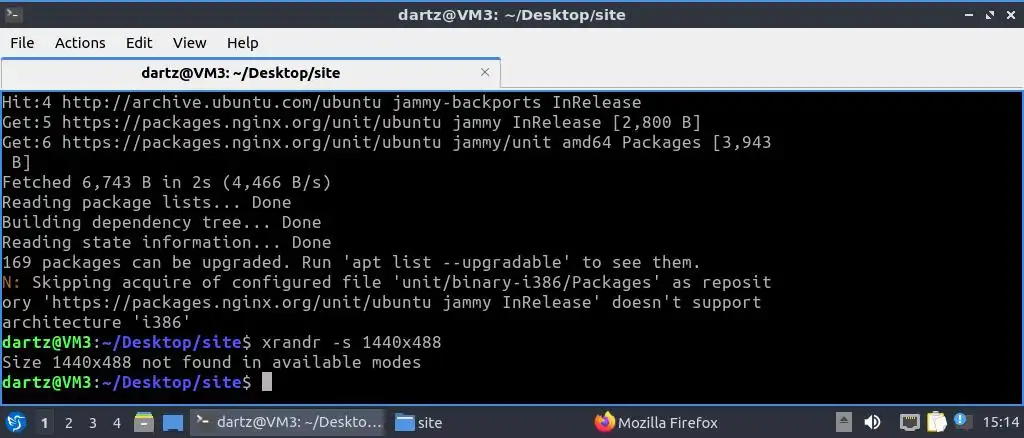
Task: Open the View menu
Action: tap(189, 43)
